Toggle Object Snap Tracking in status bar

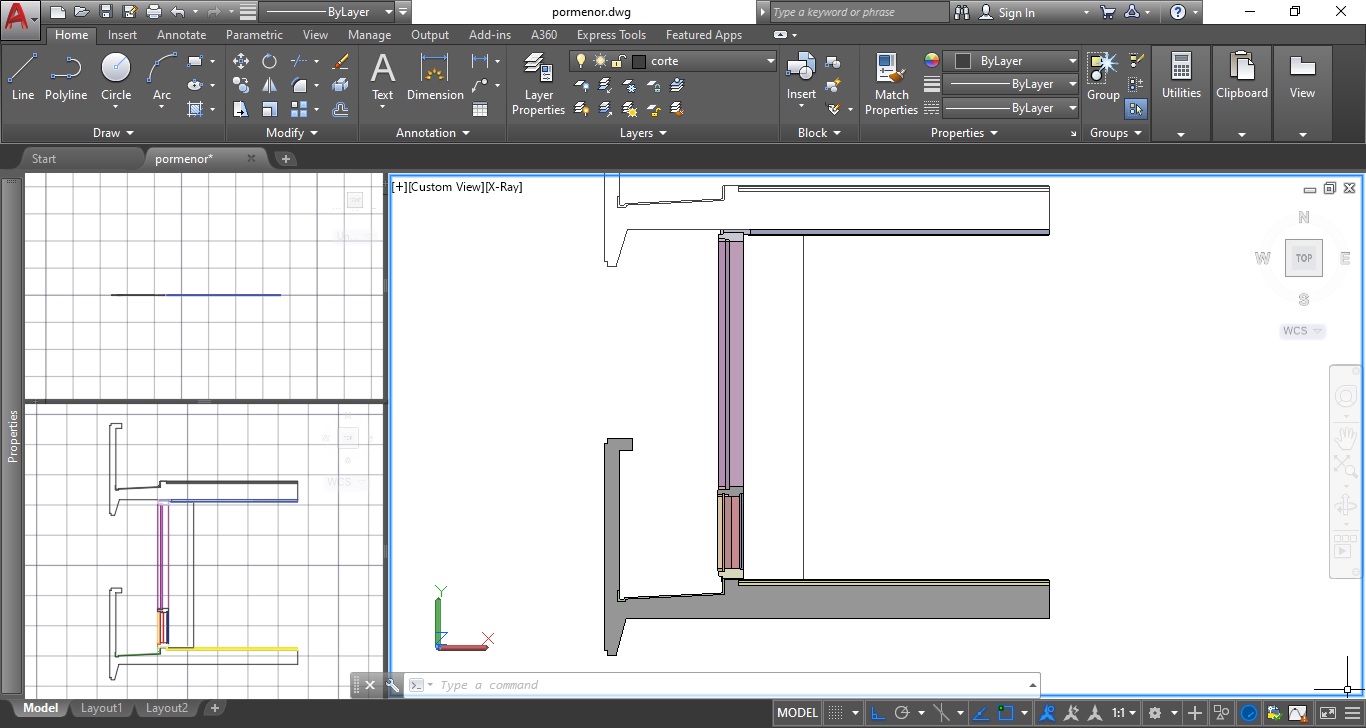(981, 713)
